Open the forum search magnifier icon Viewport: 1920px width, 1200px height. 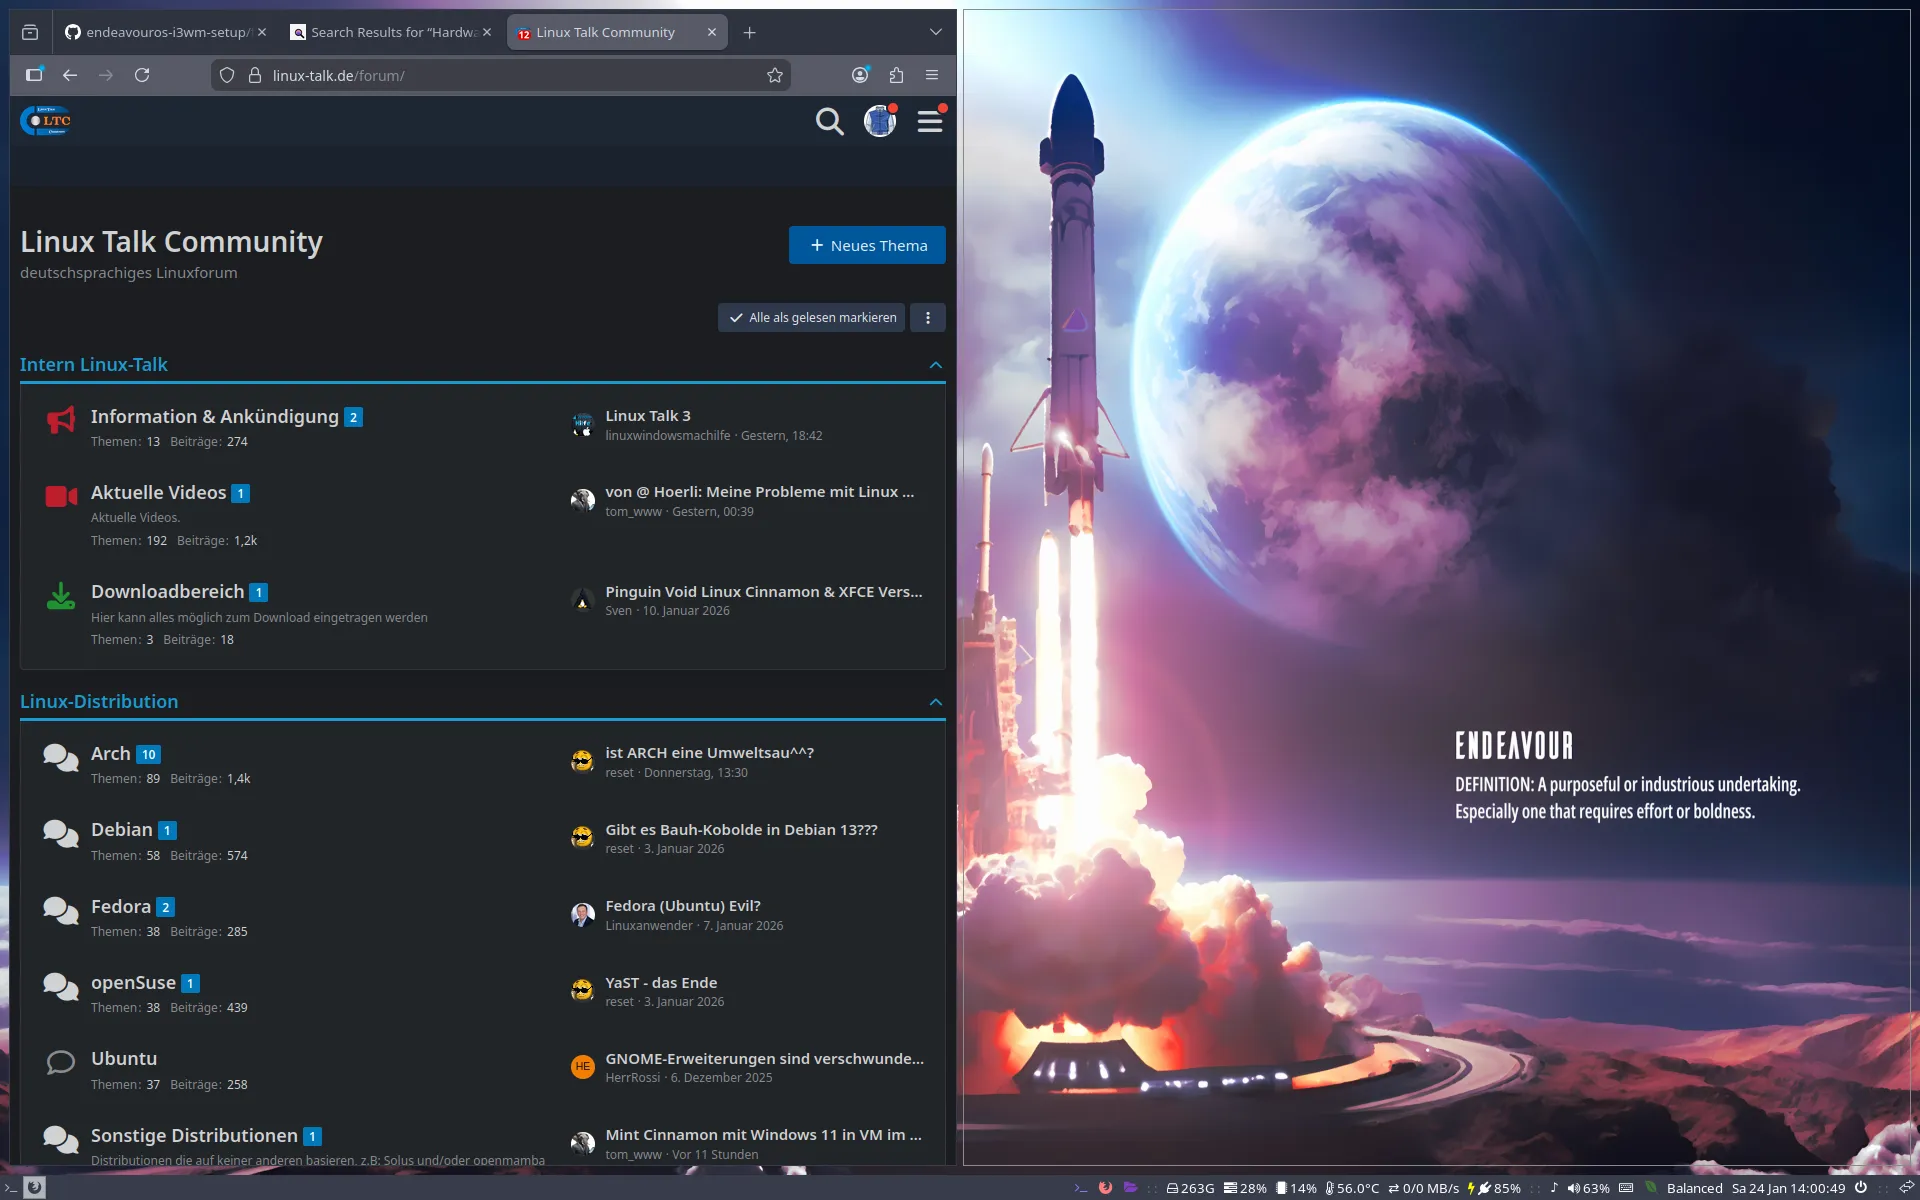point(829,122)
